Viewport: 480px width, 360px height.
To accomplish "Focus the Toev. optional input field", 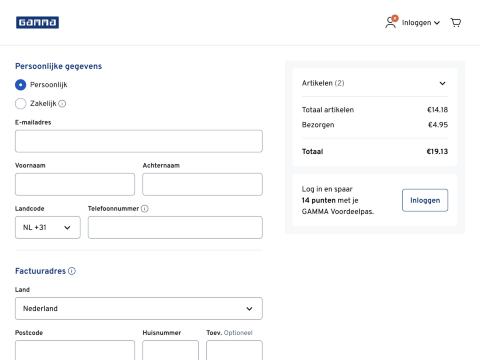I will click(x=234, y=350).
